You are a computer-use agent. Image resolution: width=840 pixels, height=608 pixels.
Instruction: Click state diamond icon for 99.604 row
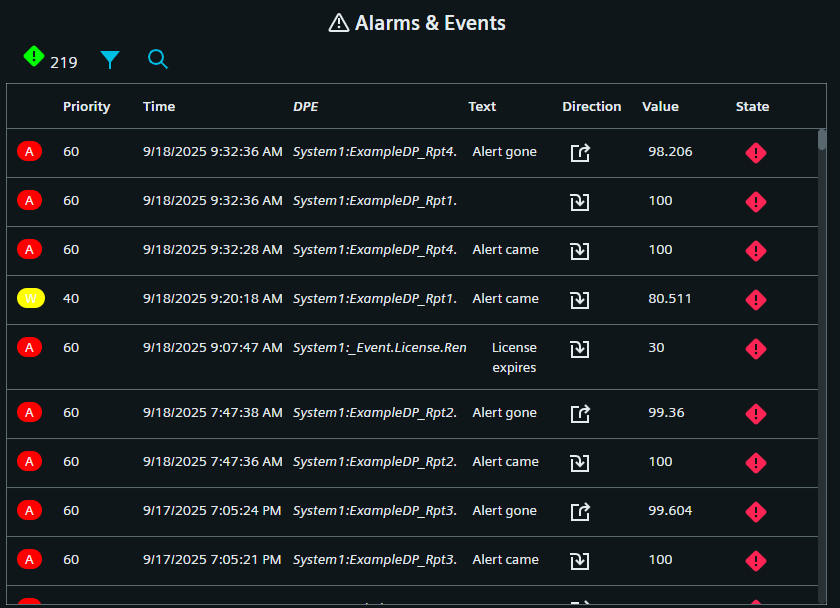(x=756, y=511)
